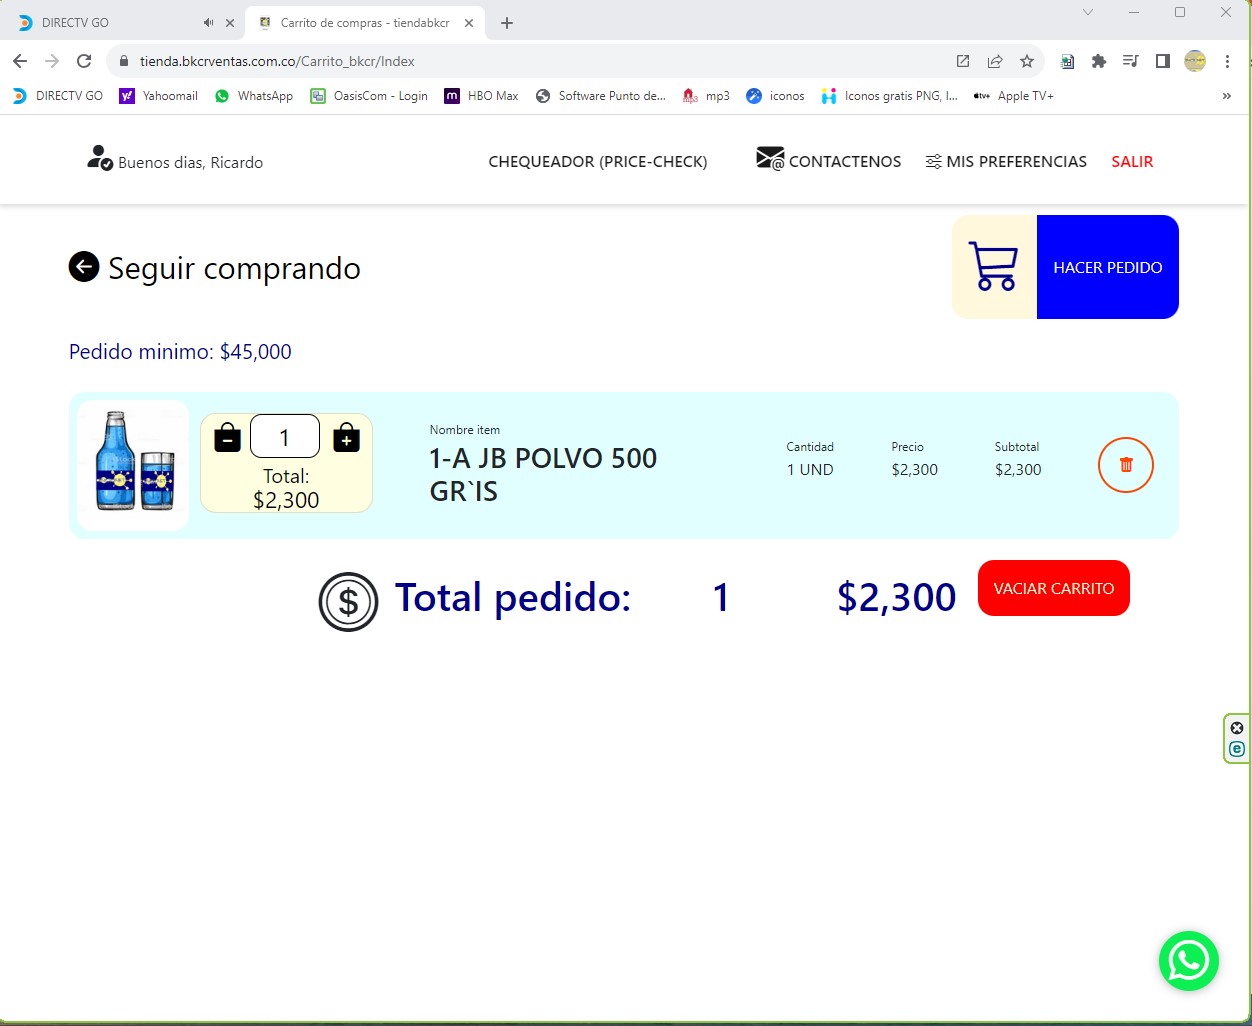Screen dimensions: 1252x1026
Task: Click the green e icon on right edge
Action: (1237, 749)
